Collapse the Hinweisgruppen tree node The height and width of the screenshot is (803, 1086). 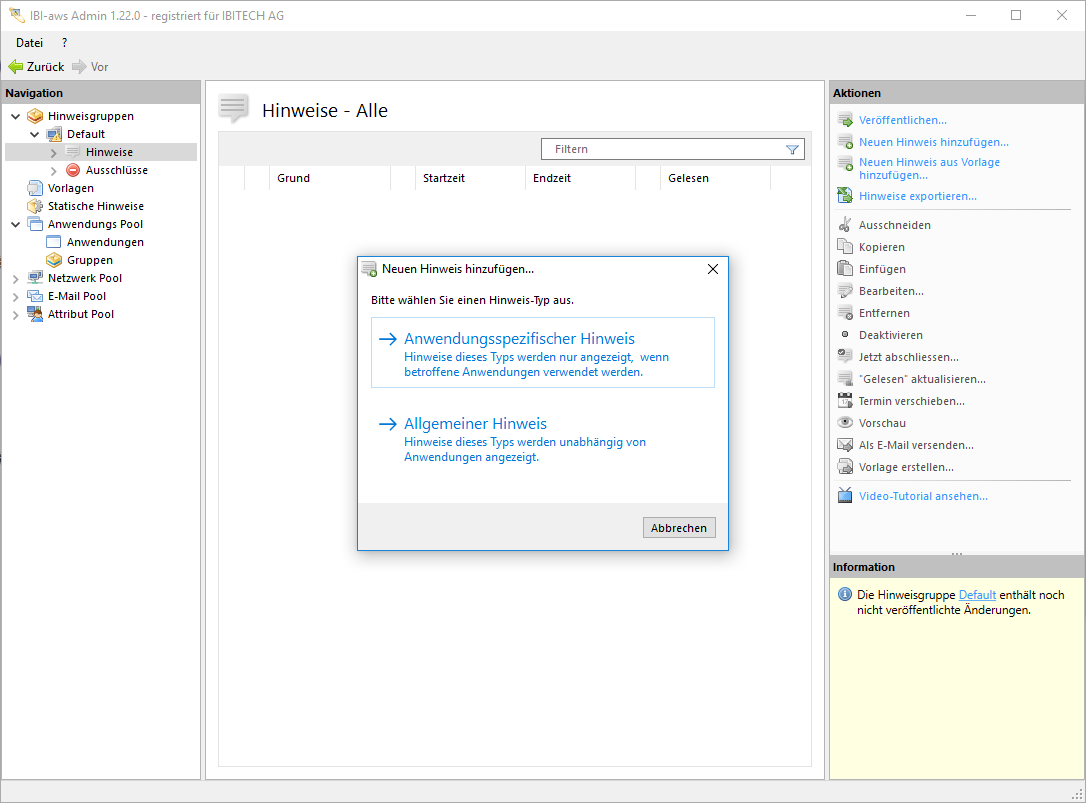click(x=16, y=116)
